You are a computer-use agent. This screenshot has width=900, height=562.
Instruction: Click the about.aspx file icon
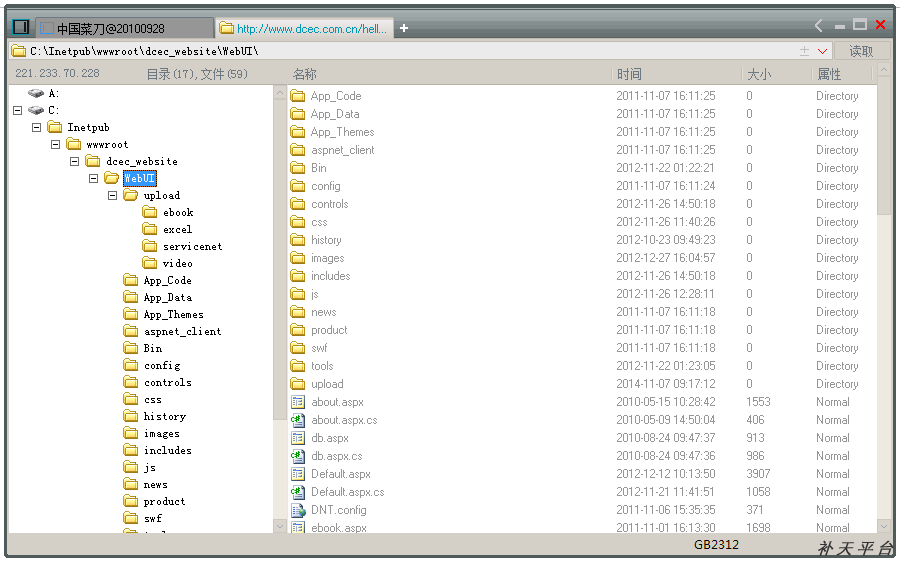pyautogui.click(x=297, y=402)
